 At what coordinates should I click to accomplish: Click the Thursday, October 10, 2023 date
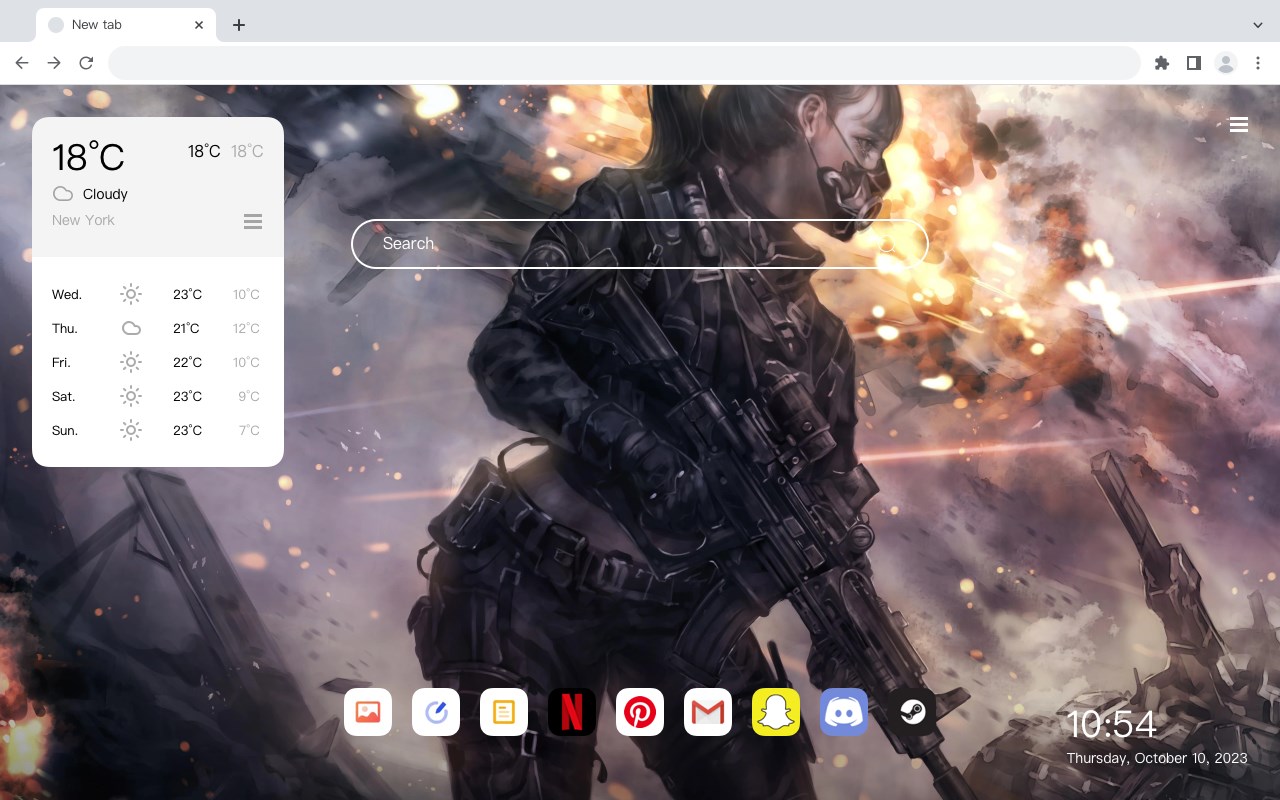tap(1157, 758)
